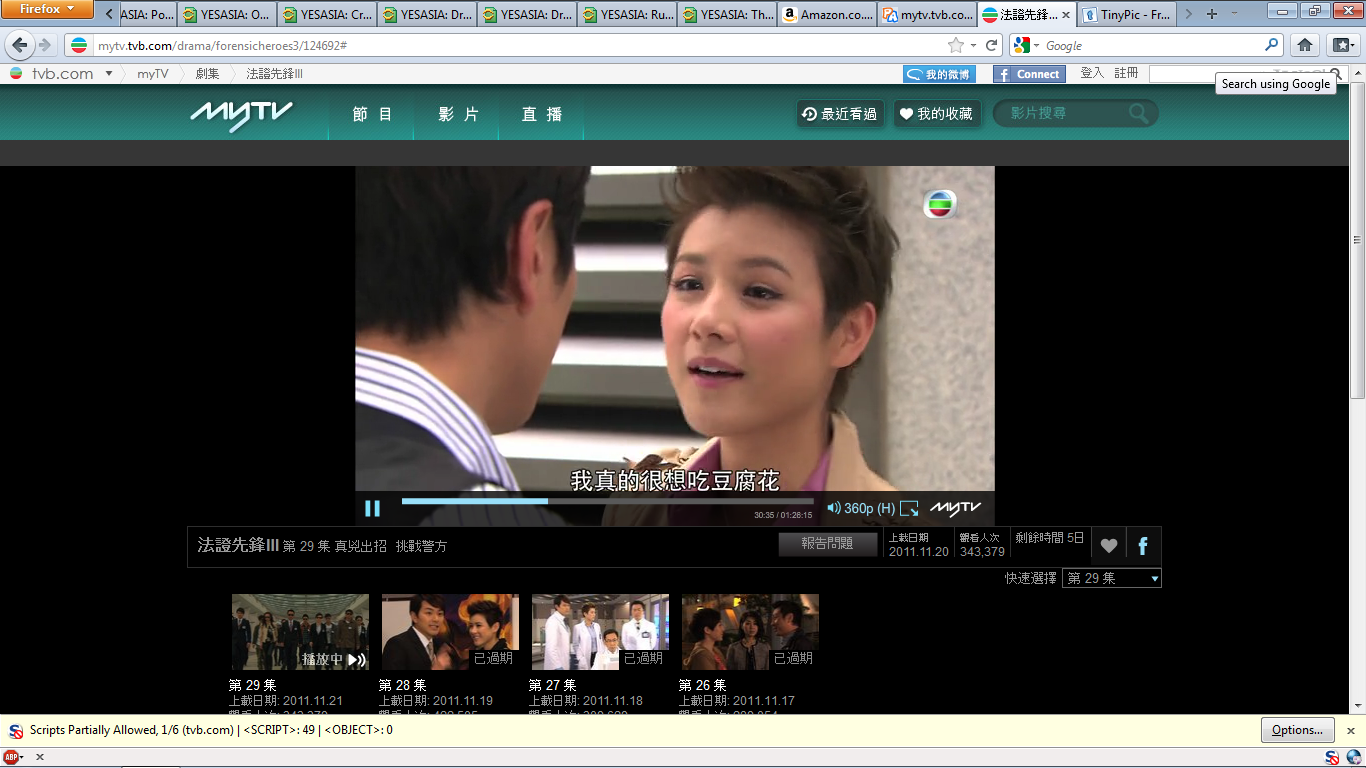Go forward in browser history
Viewport: 1366px width, 768px height.
pyautogui.click(x=44, y=45)
